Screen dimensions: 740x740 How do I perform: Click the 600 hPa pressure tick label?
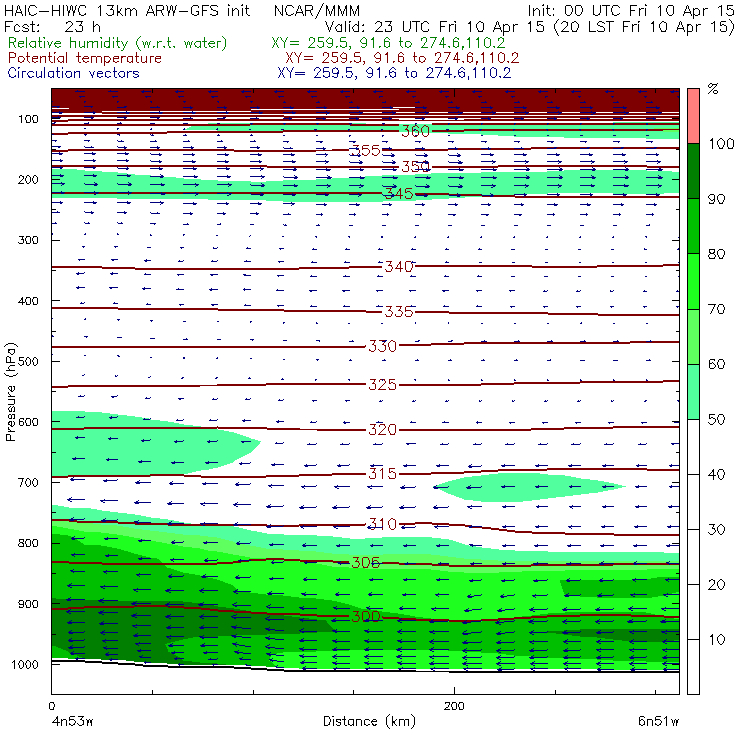[x=28, y=422]
